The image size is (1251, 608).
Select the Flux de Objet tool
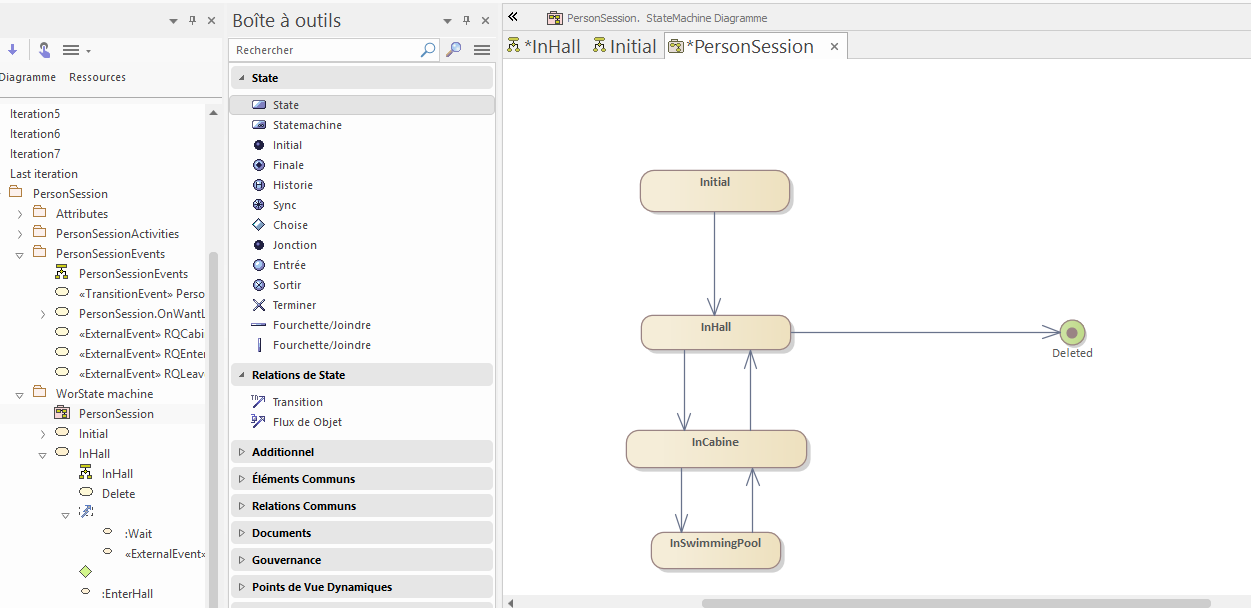click(x=307, y=422)
